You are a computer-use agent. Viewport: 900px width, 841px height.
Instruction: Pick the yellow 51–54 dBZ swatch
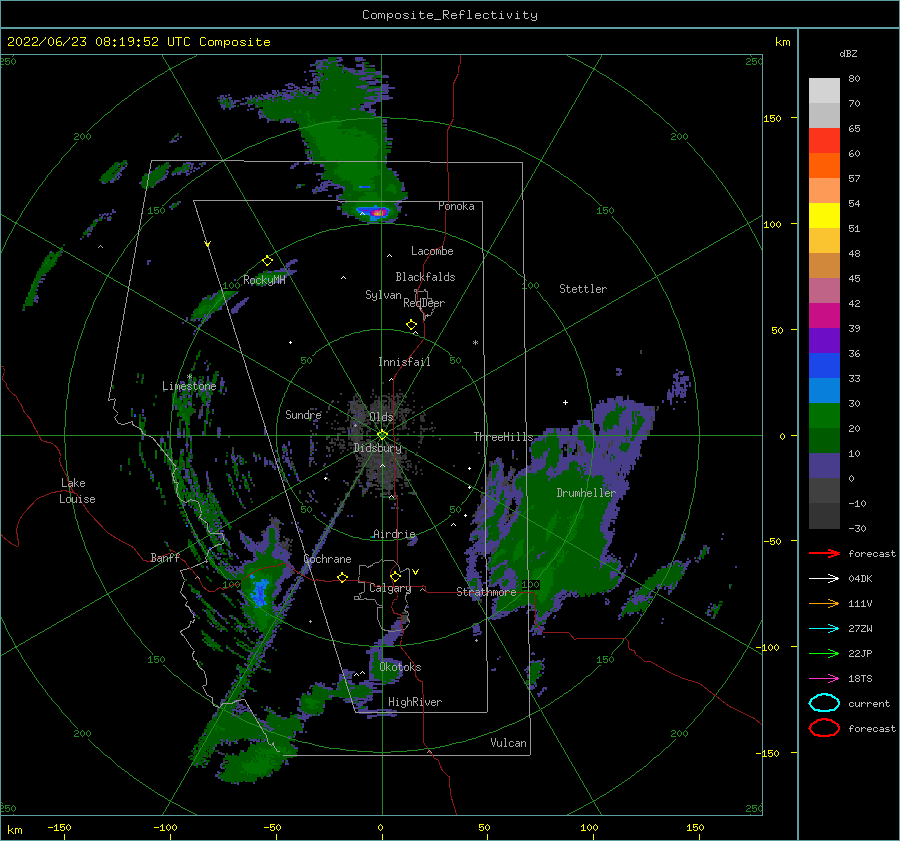coord(824,215)
